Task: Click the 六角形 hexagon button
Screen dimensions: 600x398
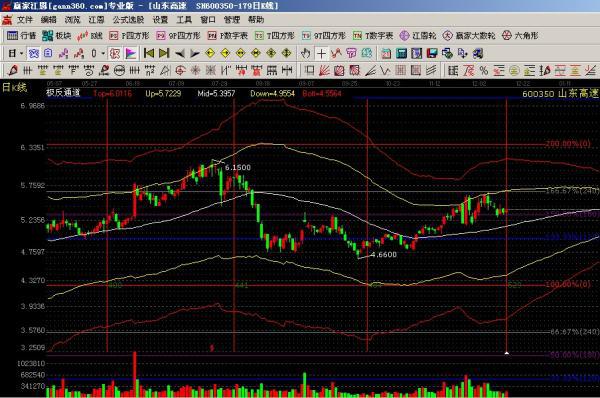Action: 520,36
